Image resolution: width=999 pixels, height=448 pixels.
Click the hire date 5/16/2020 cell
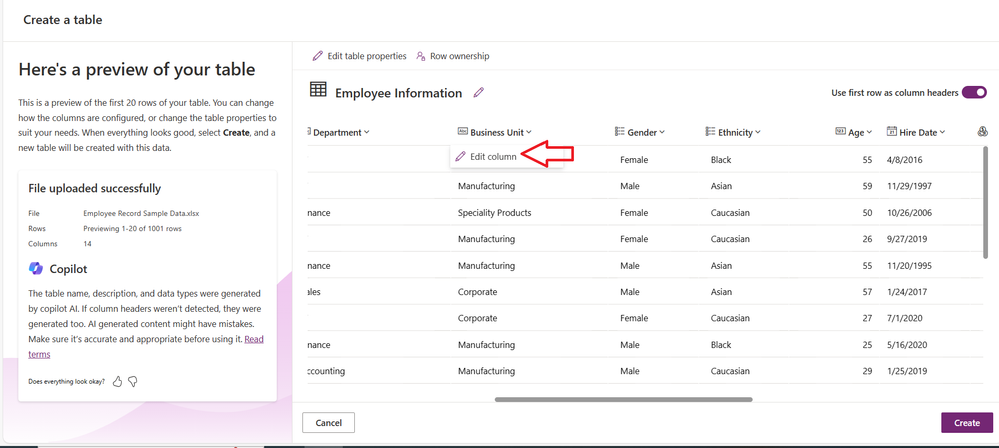click(x=907, y=345)
